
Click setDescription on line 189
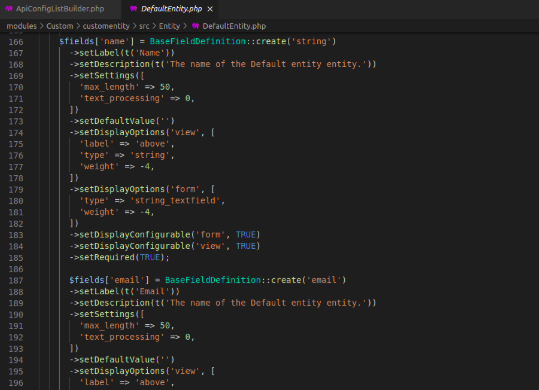114,303
